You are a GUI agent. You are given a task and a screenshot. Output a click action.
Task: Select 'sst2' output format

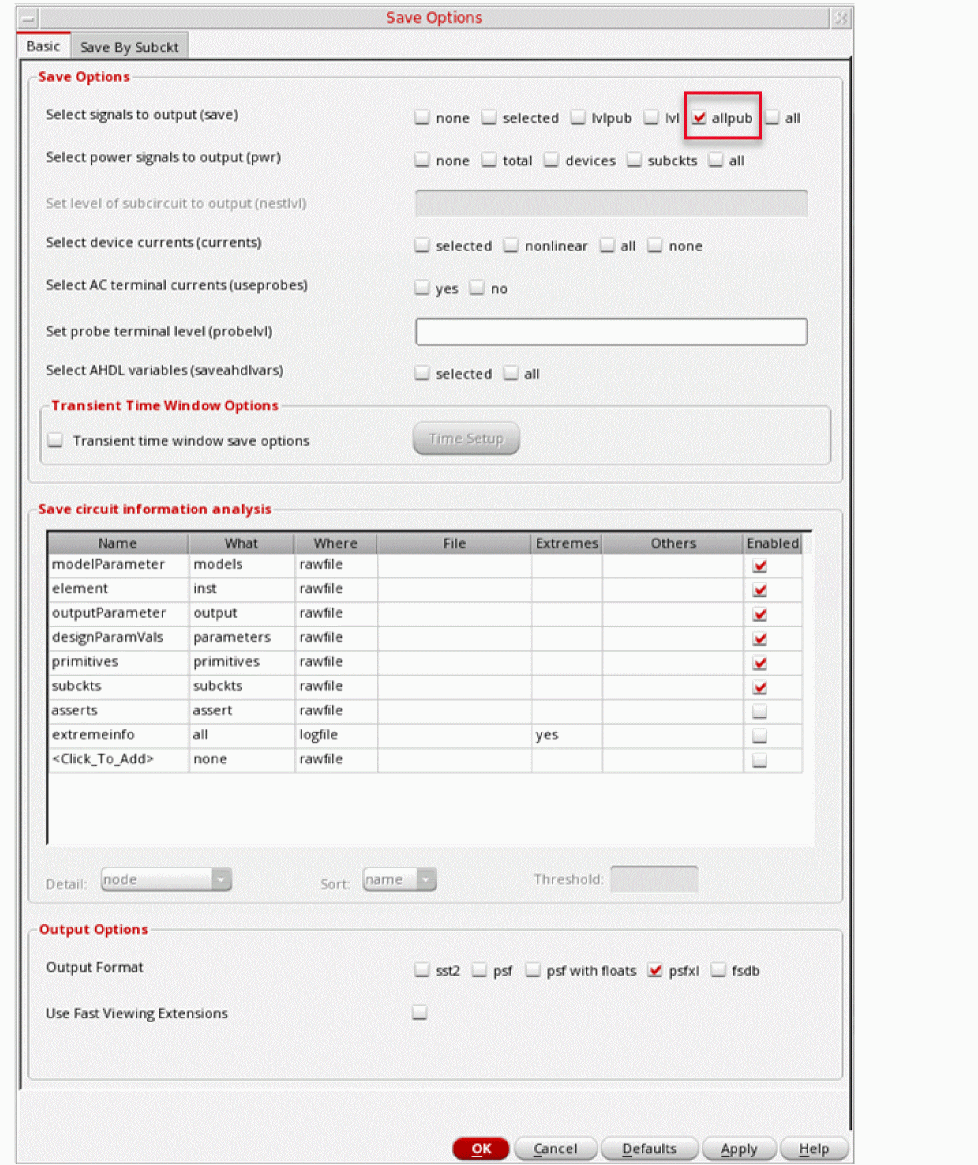tap(422, 970)
